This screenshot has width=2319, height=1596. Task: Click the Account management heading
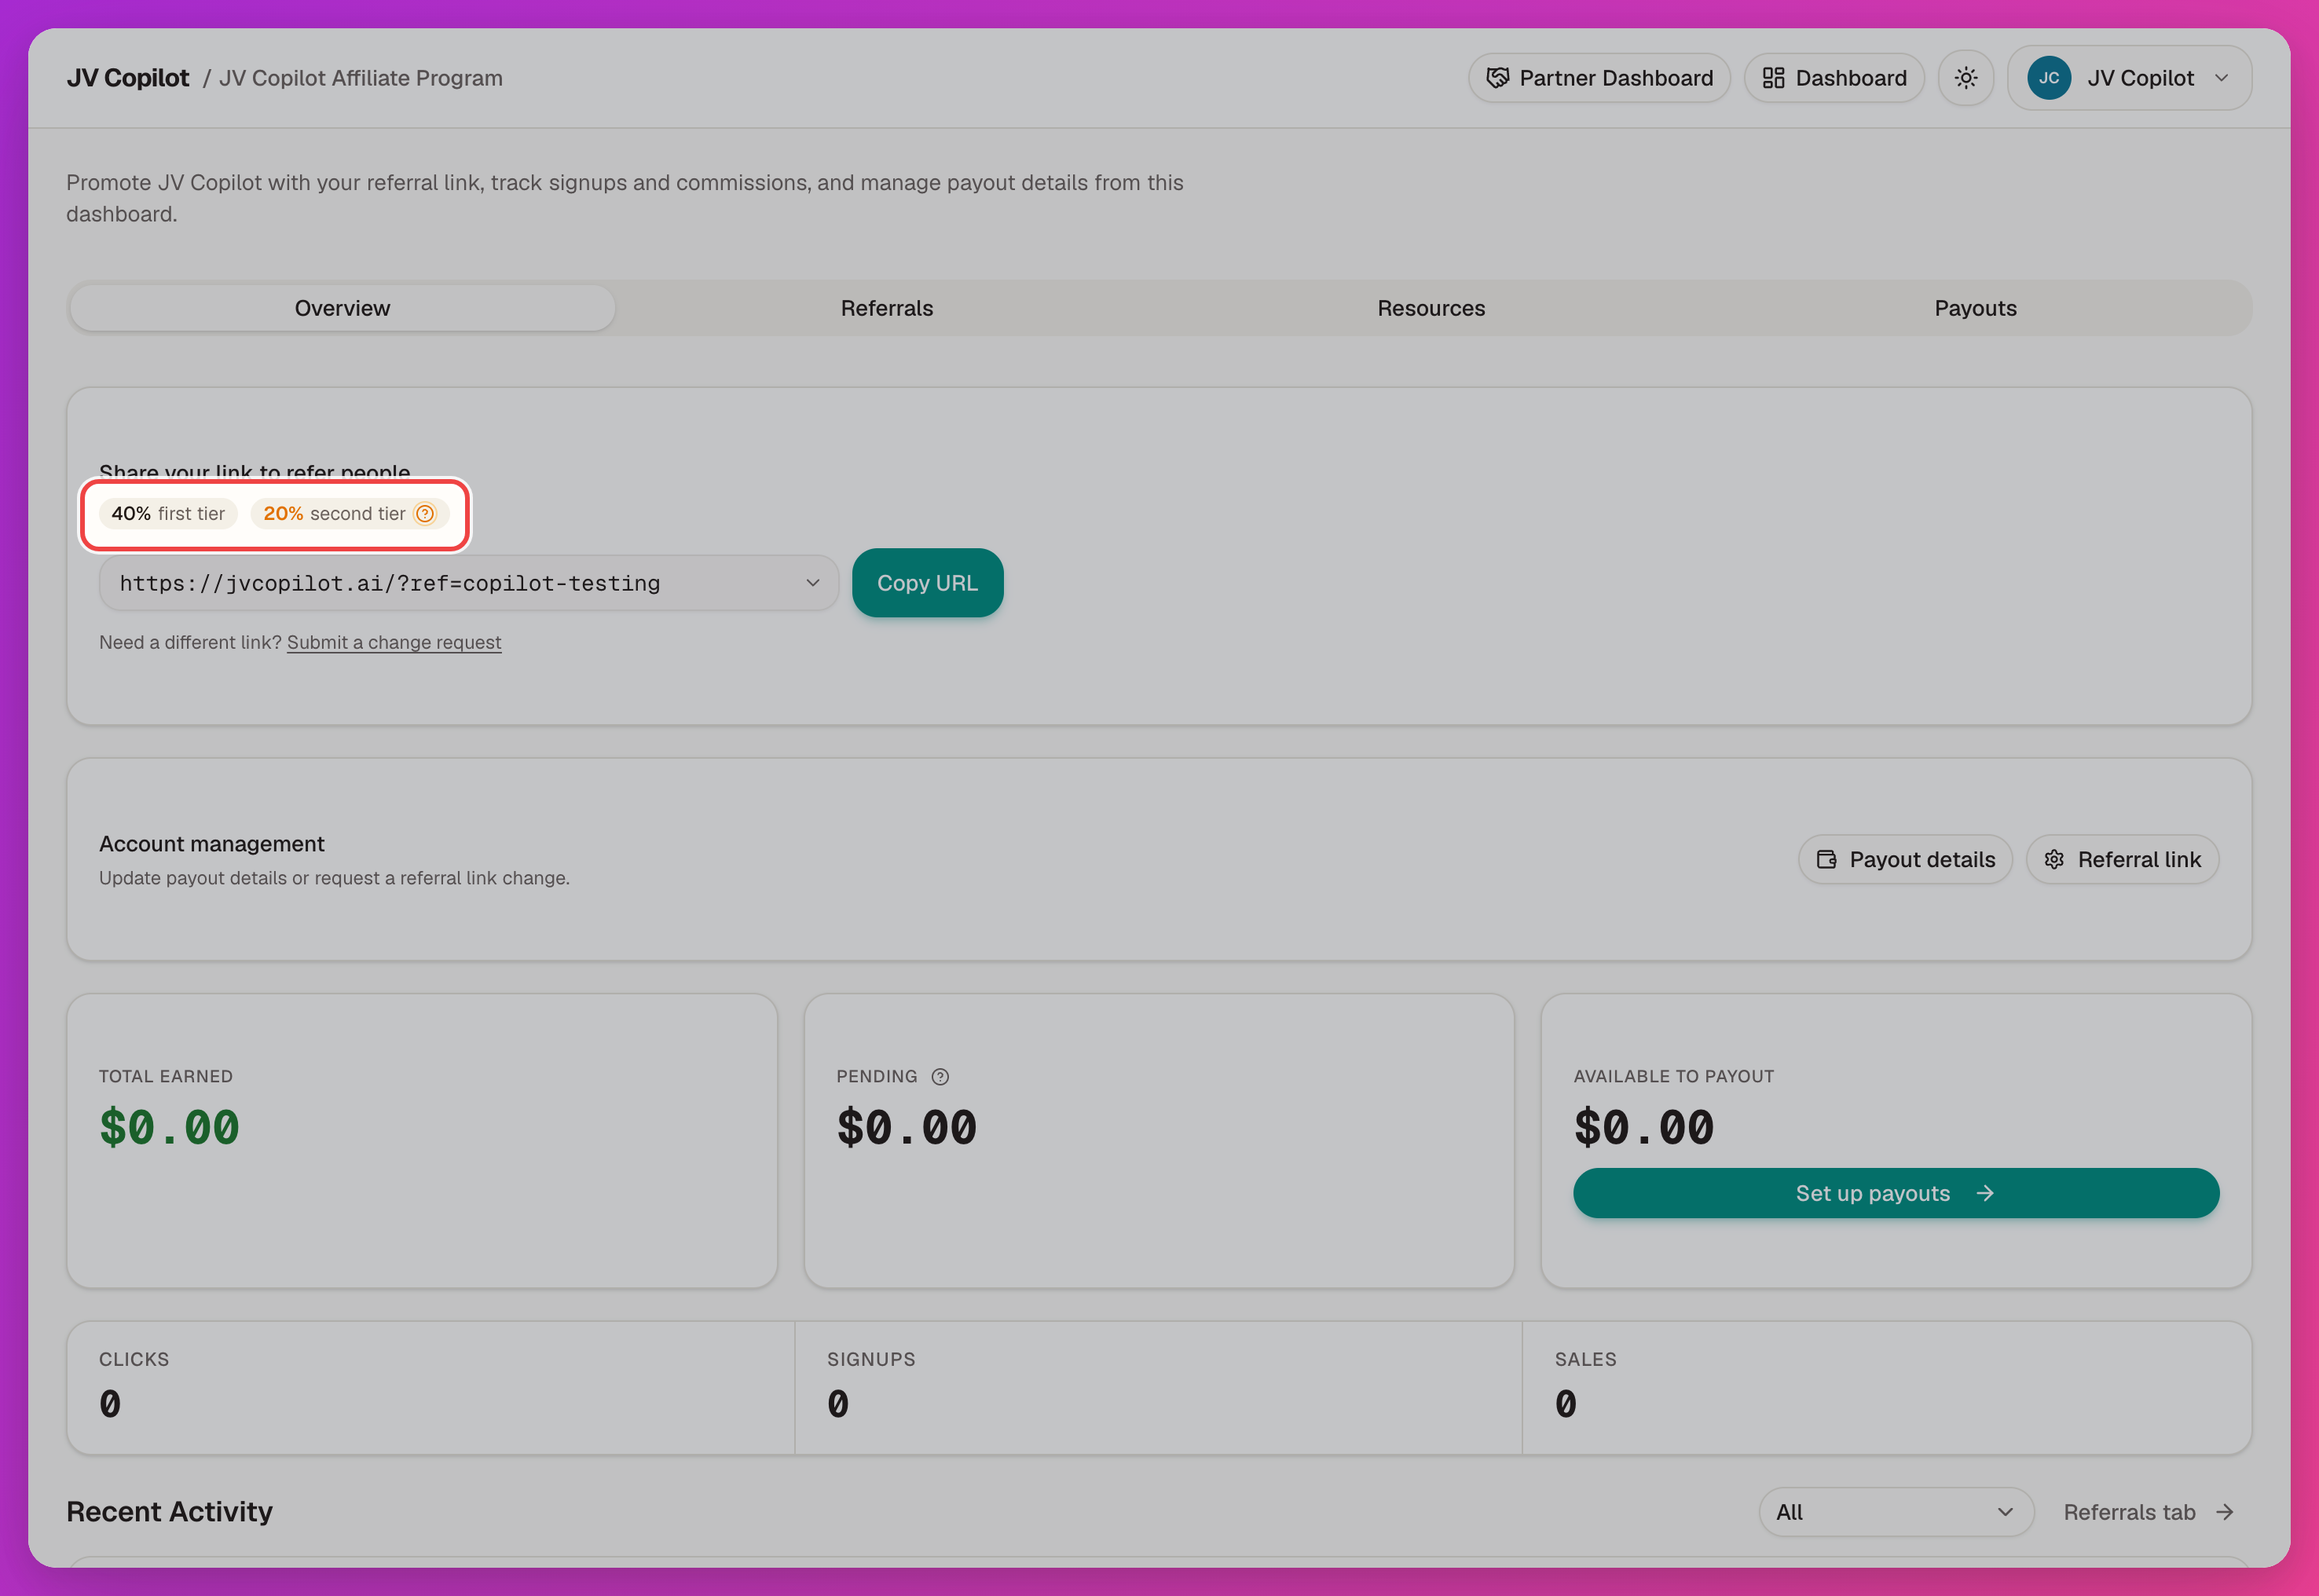point(211,844)
